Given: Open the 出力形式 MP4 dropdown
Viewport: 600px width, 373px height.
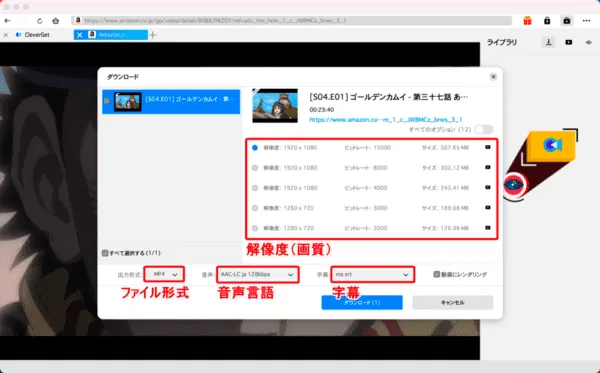Looking at the screenshot, I should coord(165,274).
